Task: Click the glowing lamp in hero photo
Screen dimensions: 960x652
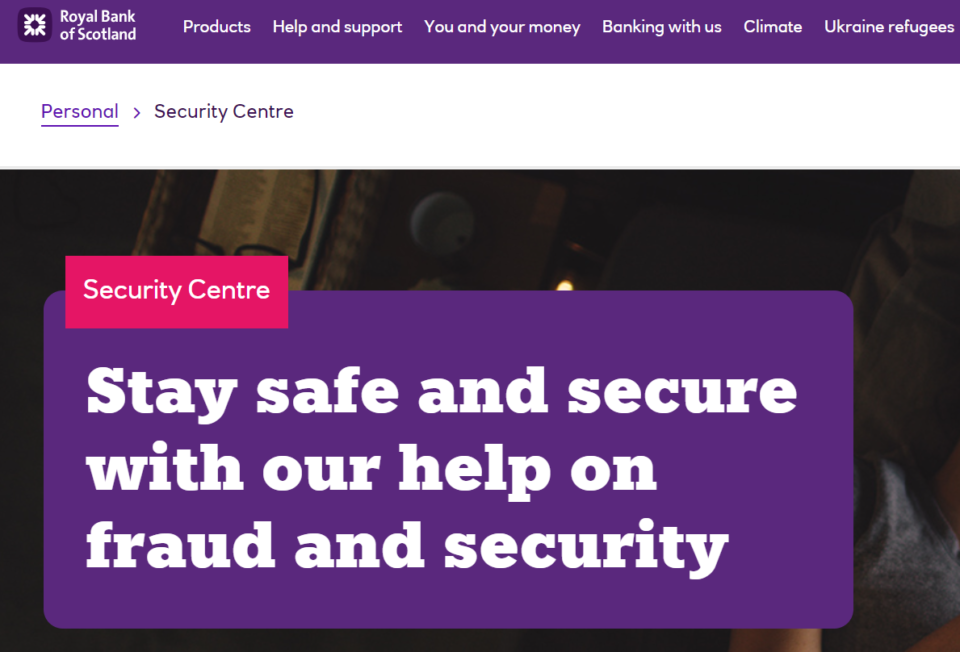Action: click(564, 285)
